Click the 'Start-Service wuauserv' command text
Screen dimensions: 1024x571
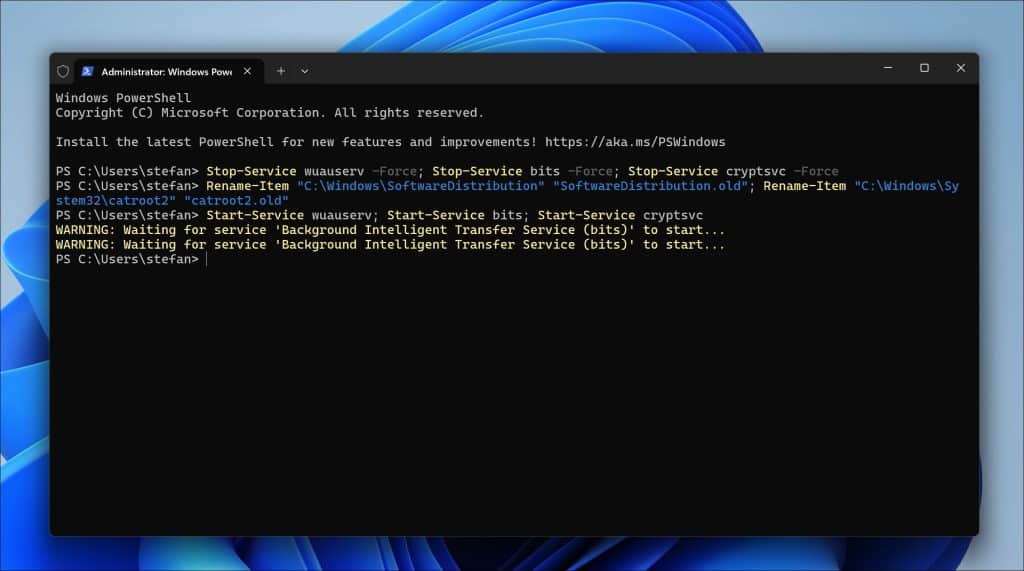289,215
